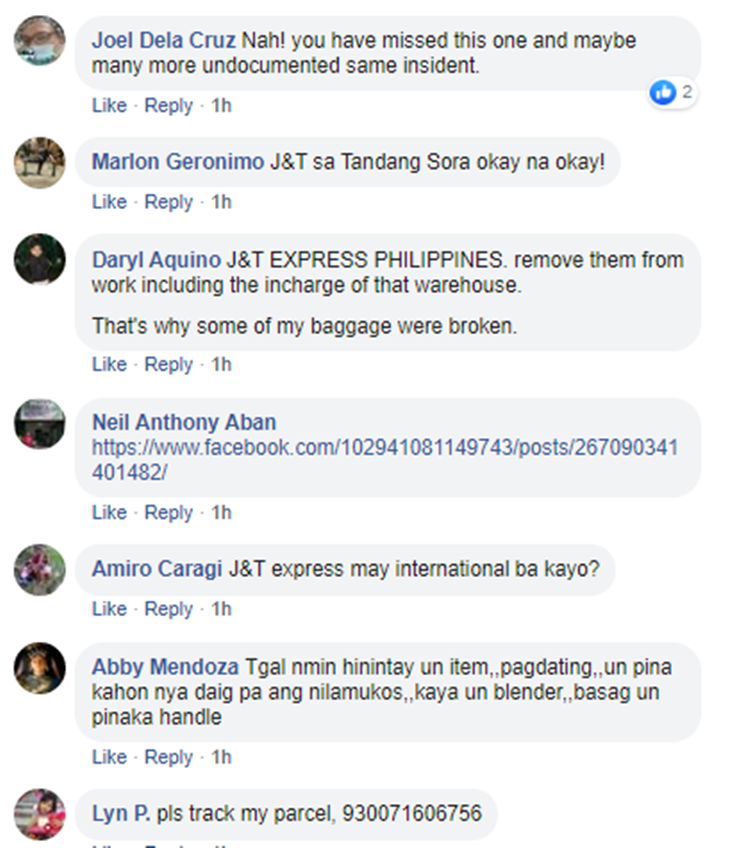
Task: Open the 1h timestamp on Abby Mendoza's comment
Action: pos(221,757)
